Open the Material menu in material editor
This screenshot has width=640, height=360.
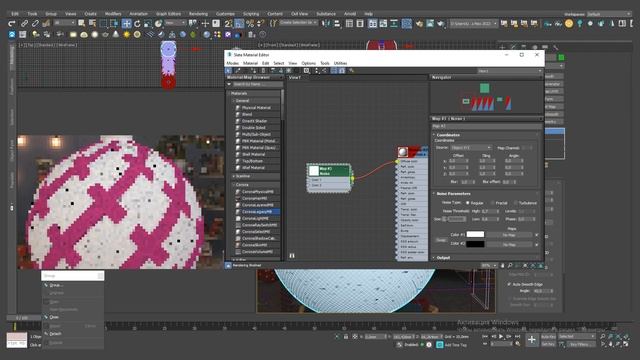click(x=250, y=63)
